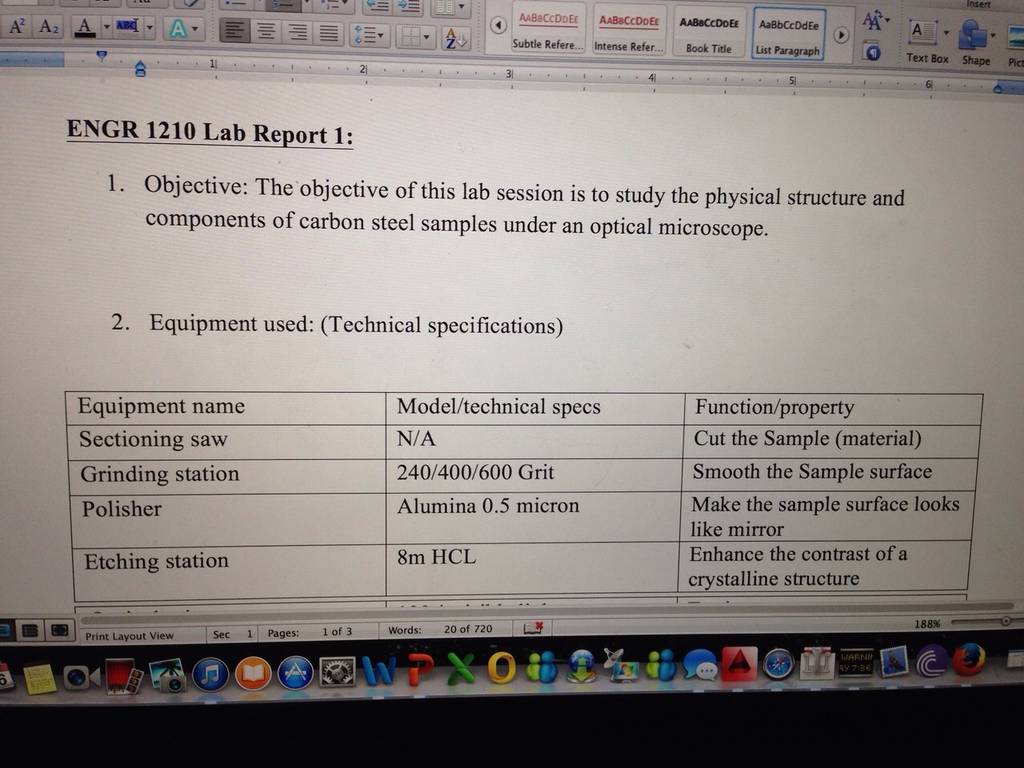The height and width of the screenshot is (768, 1024).
Task: Open the borders dropdown arrow
Action: (426, 37)
